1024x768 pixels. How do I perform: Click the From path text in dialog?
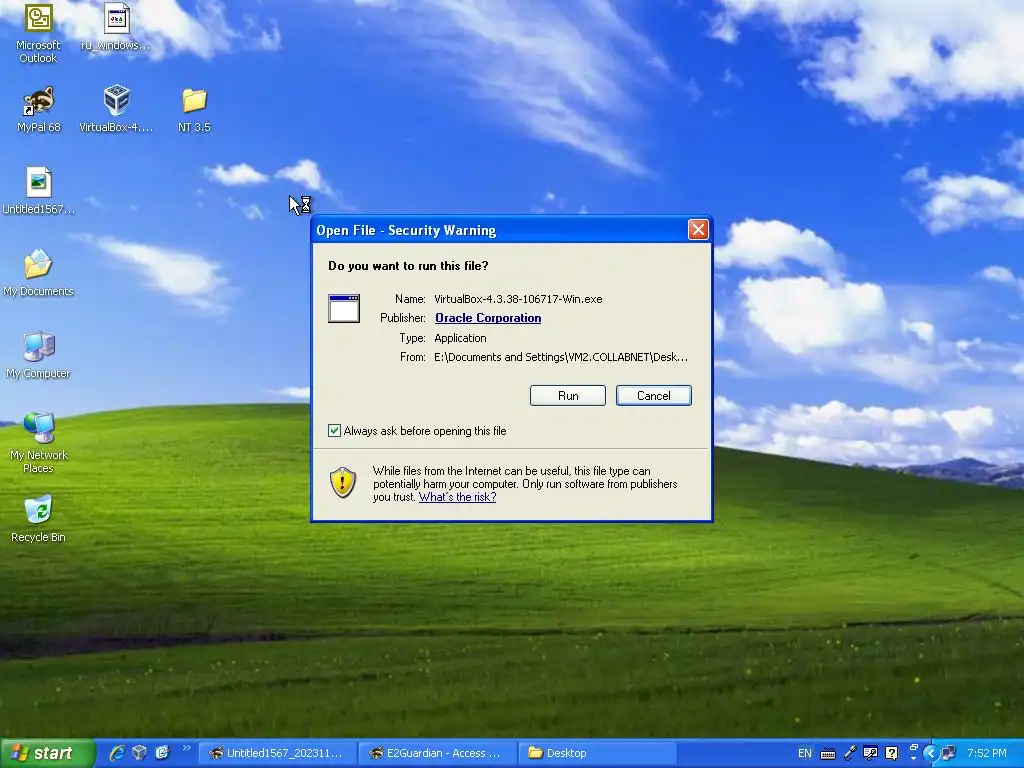point(560,357)
